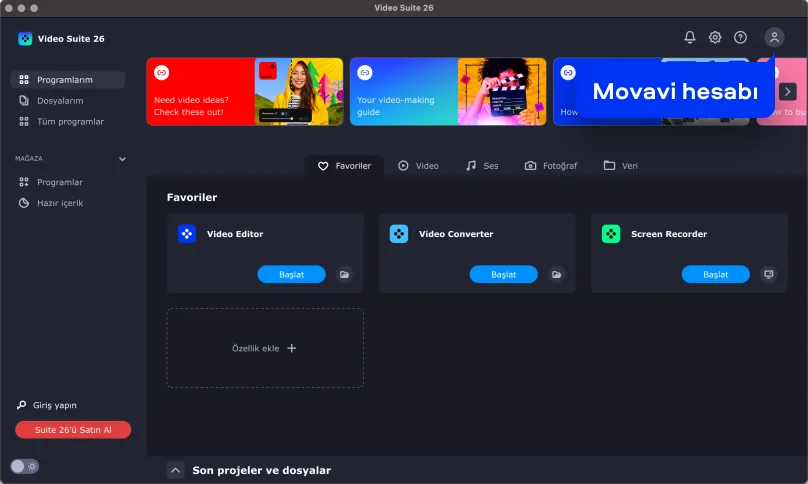Open store Programlar entry
The width and height of the screenshot is (808, 484).
(68, 182)
